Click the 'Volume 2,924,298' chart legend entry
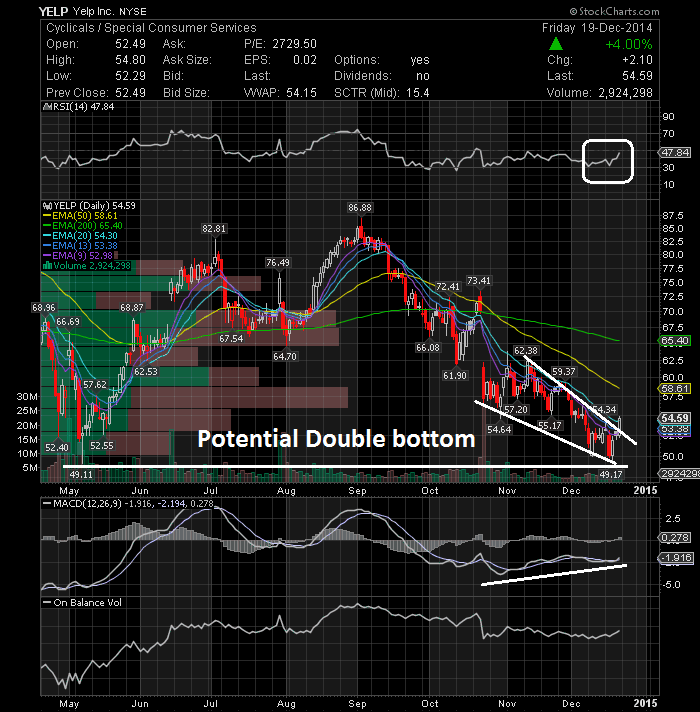Screen dimensions: 700x712 [x=92, y=266]
